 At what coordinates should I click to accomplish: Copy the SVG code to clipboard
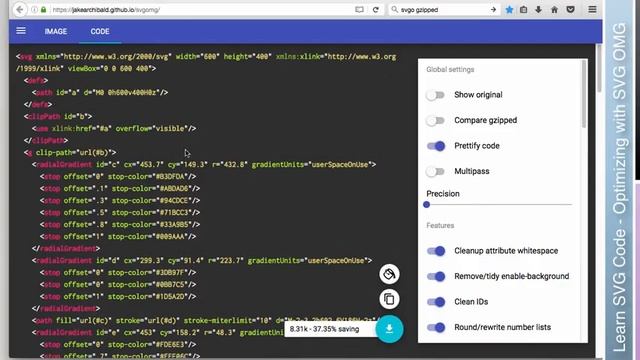(389, 299)
